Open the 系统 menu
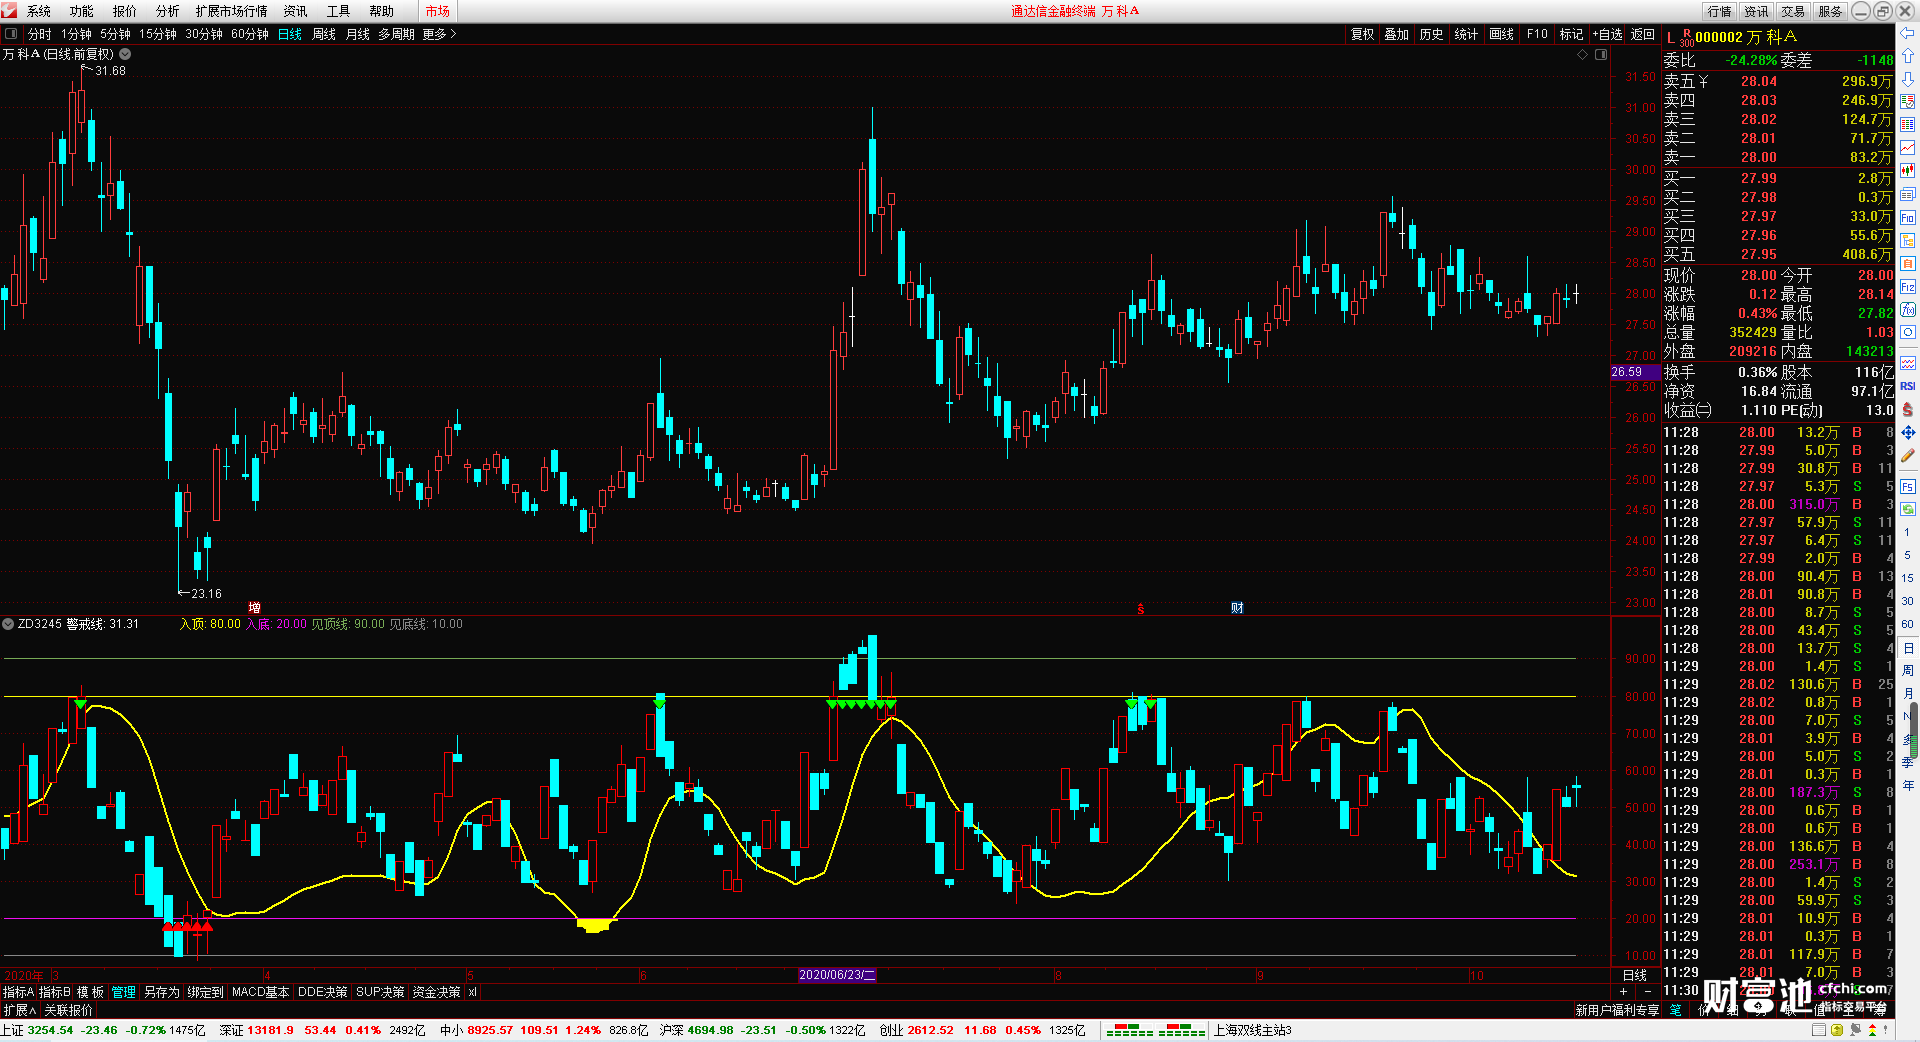Screen dimensions: 1920x1042 point(39,11)
